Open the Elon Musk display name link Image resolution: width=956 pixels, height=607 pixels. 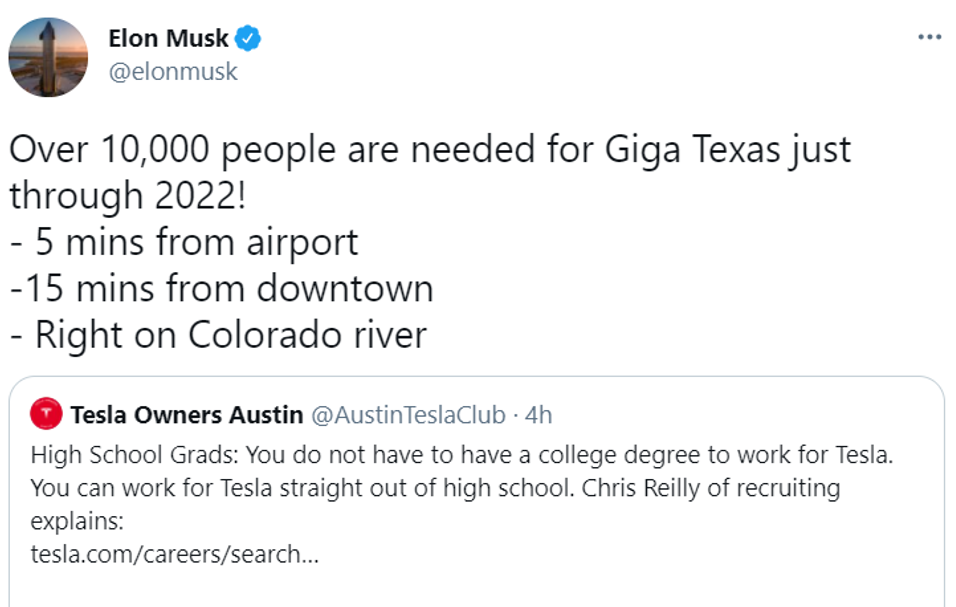click(168, 40)
